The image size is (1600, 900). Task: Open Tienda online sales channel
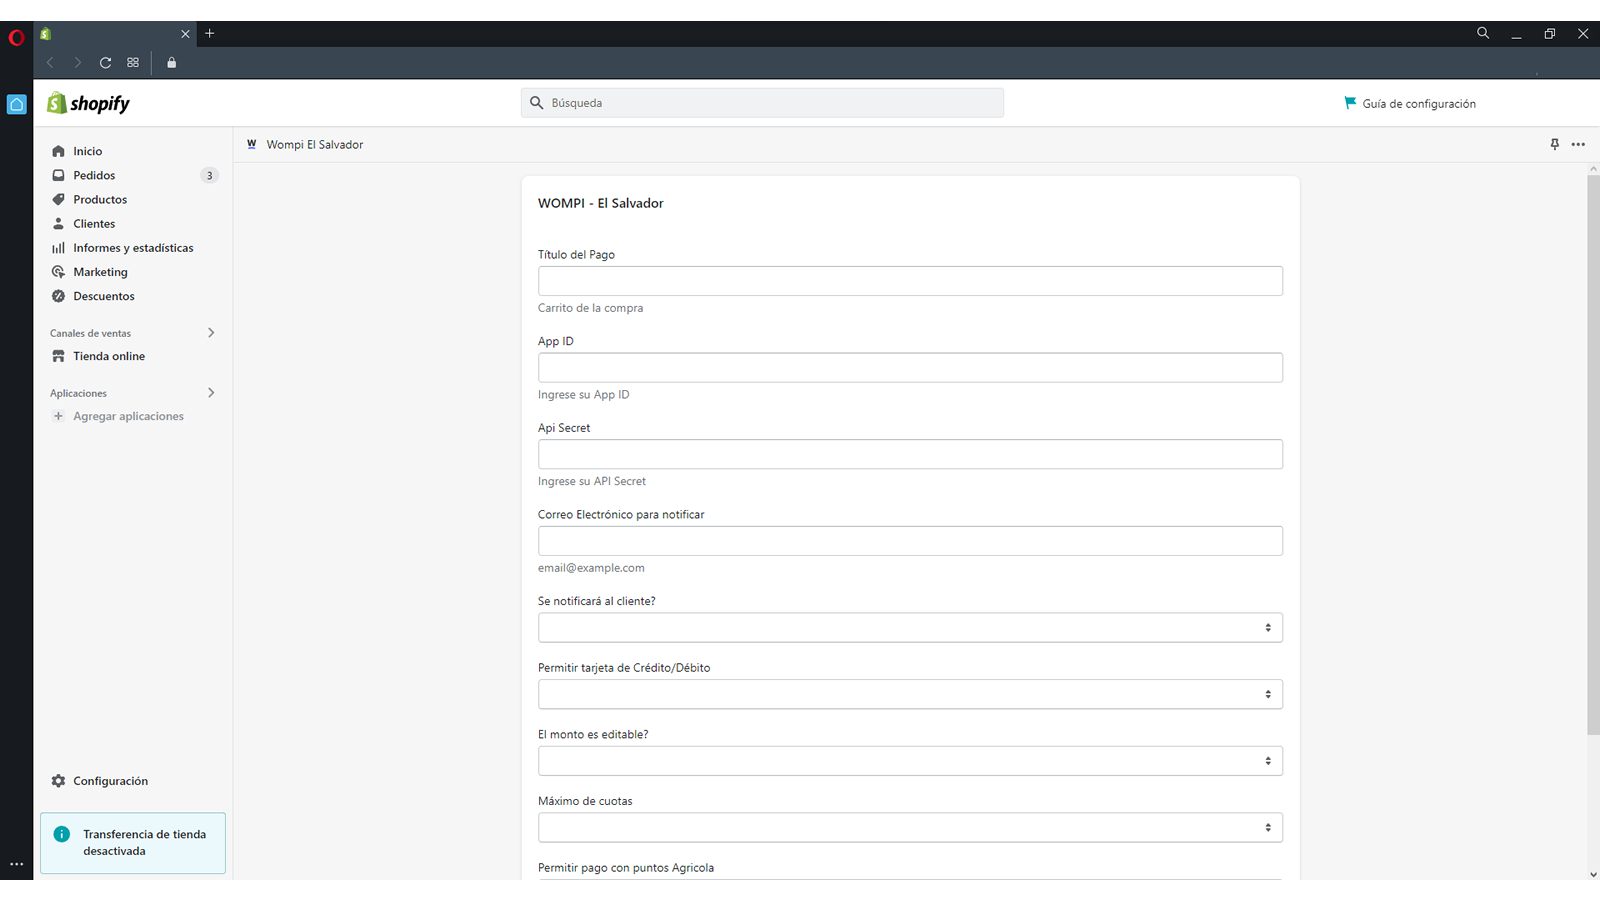coord(109,356)
